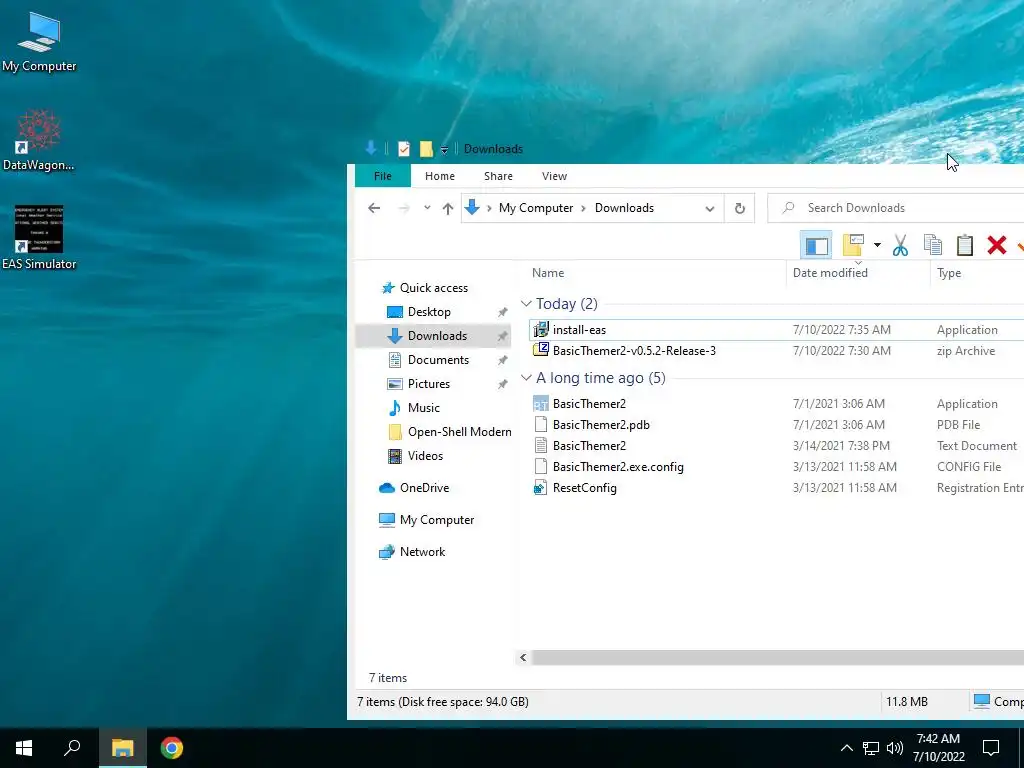The width and height of the screenshot is (1024, 768).
Task: Switch to the Home ribbon tab
Action: [440, 176]
